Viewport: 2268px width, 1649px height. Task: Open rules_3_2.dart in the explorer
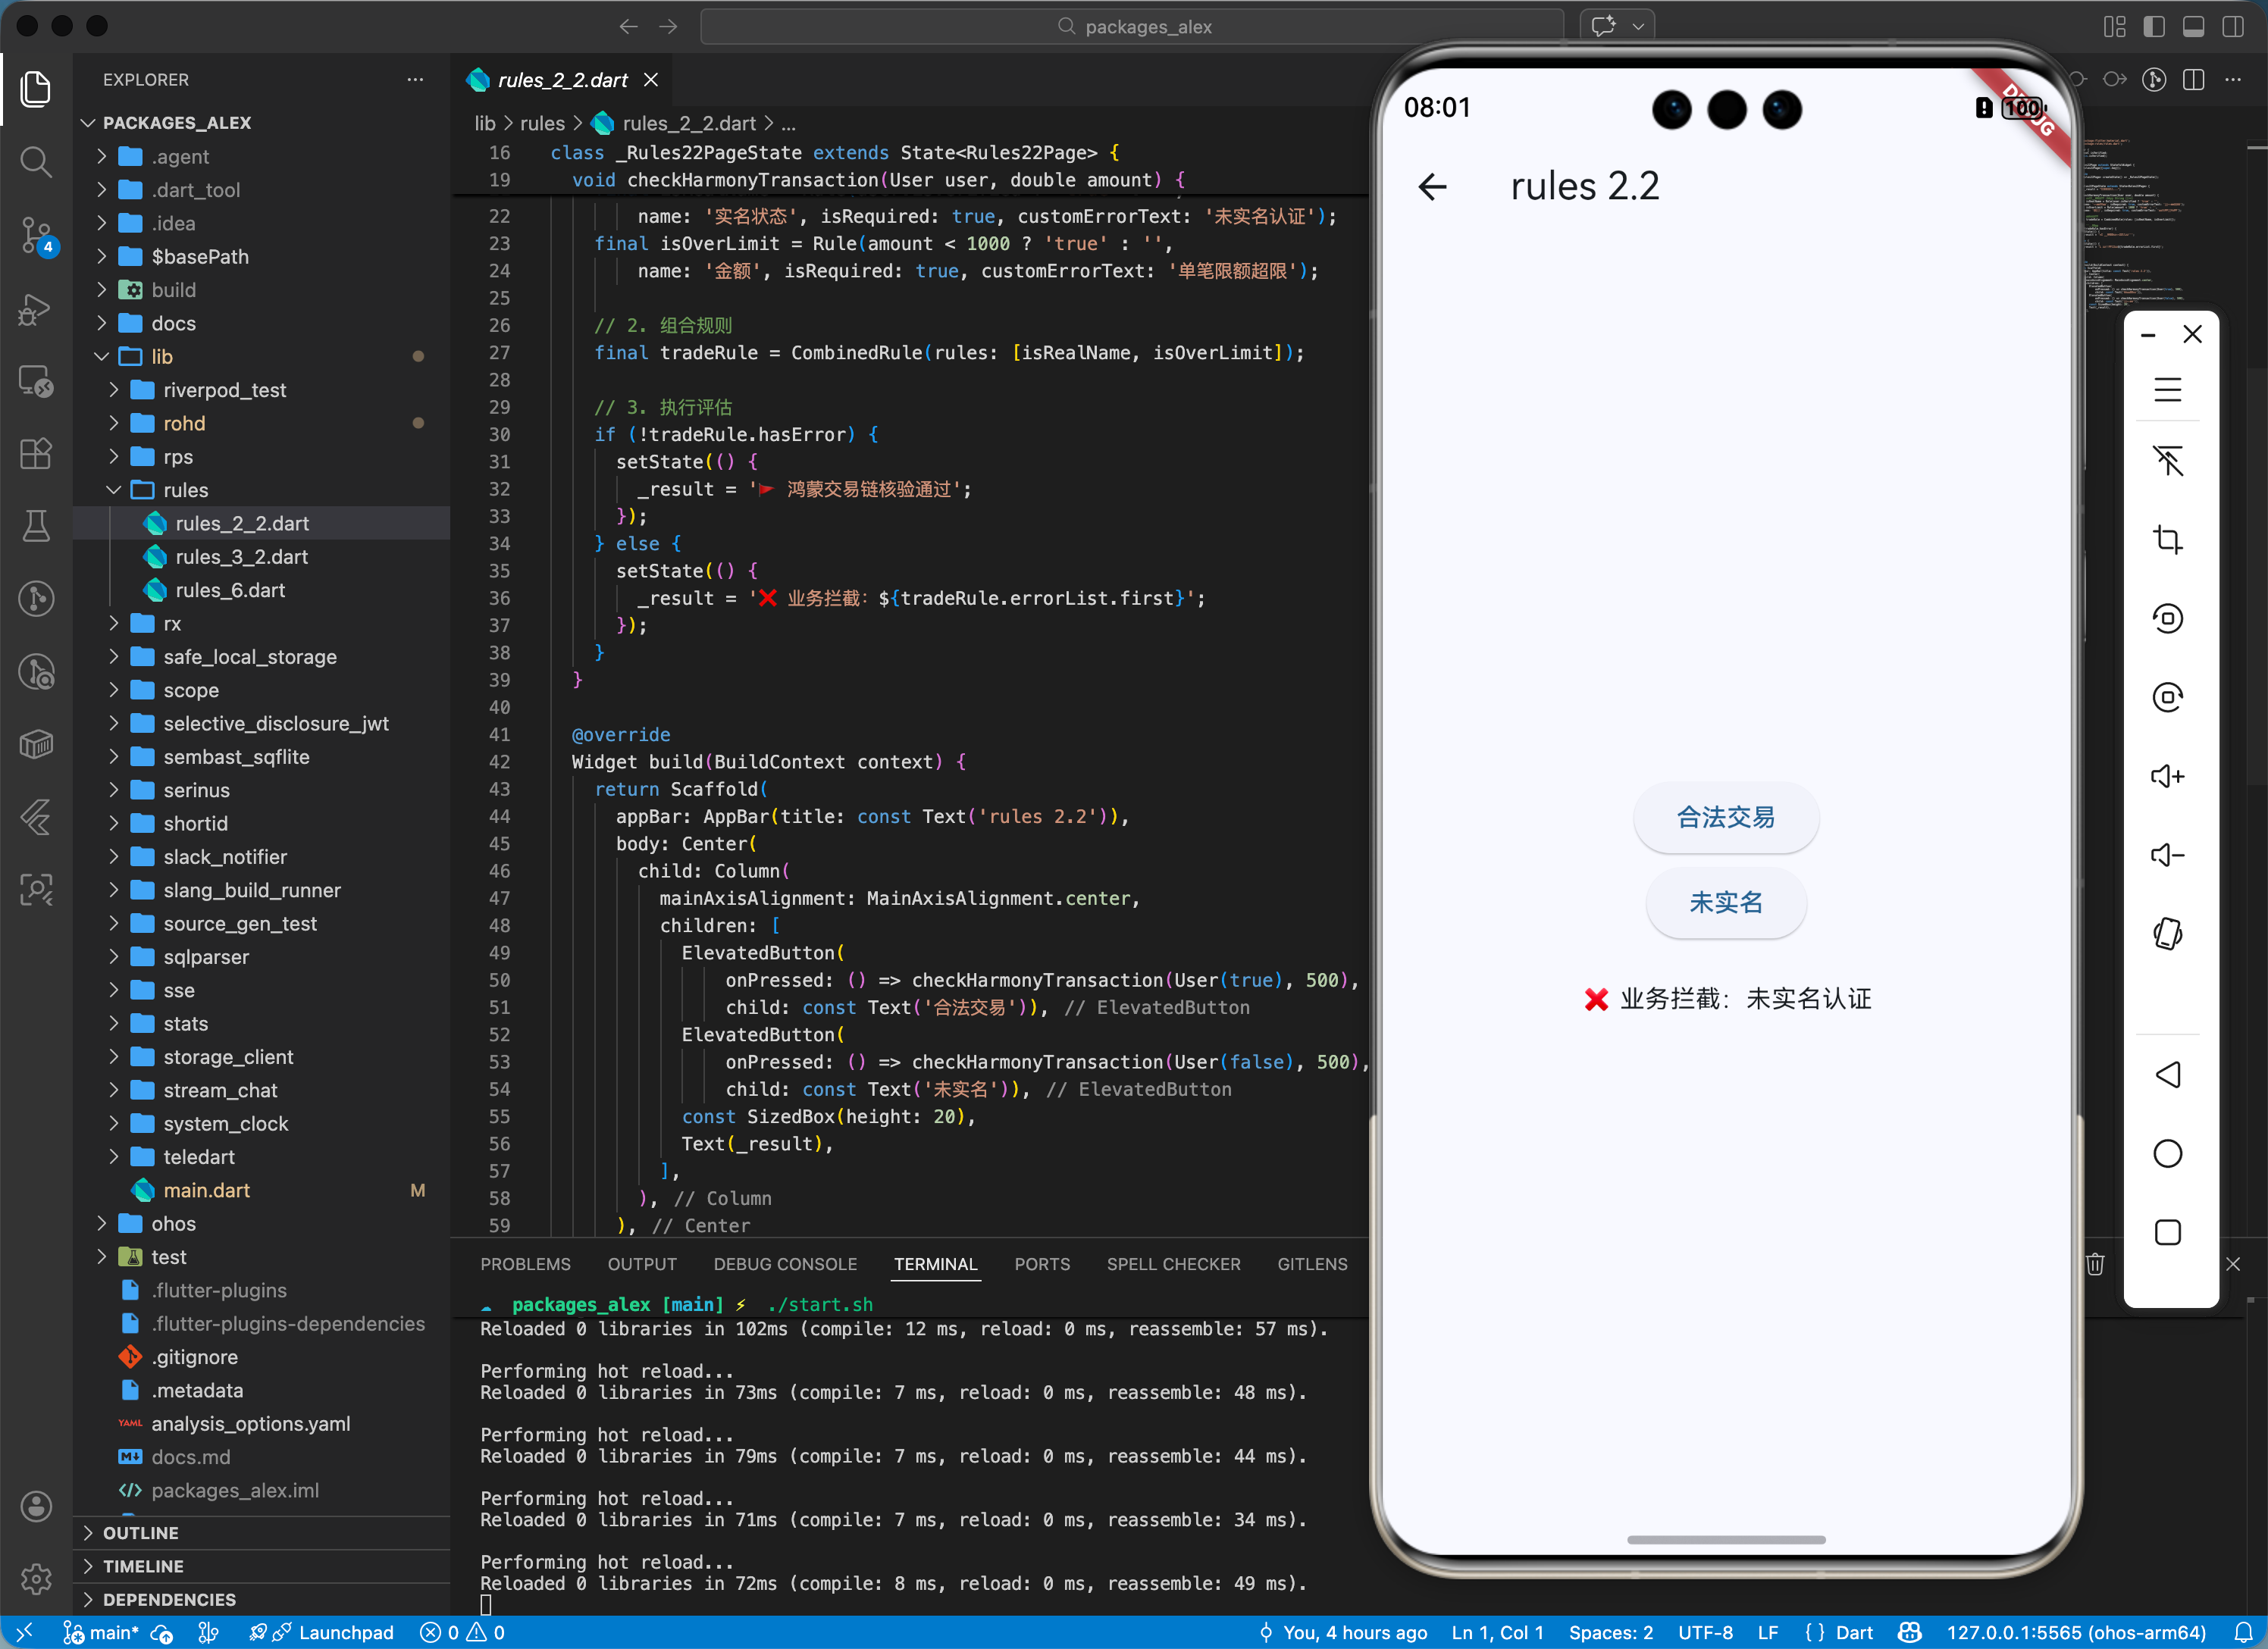tap(242, 557)
